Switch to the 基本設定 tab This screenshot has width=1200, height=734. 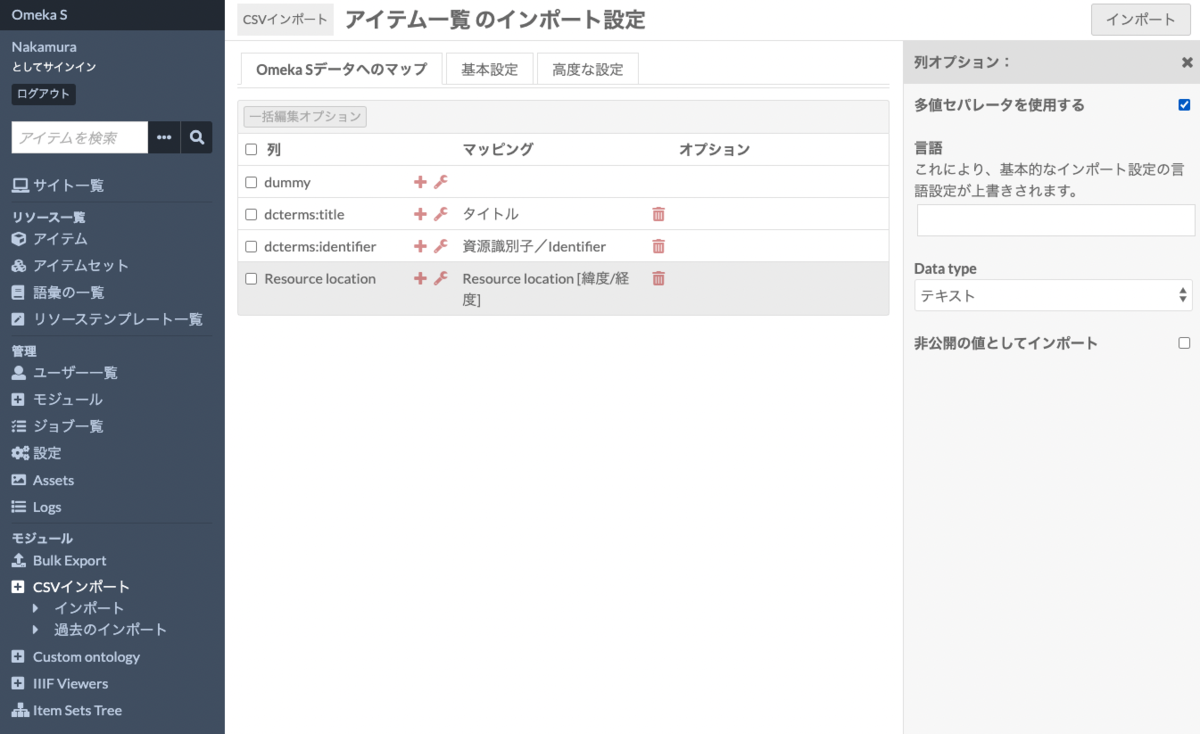(x=489, y=69)
